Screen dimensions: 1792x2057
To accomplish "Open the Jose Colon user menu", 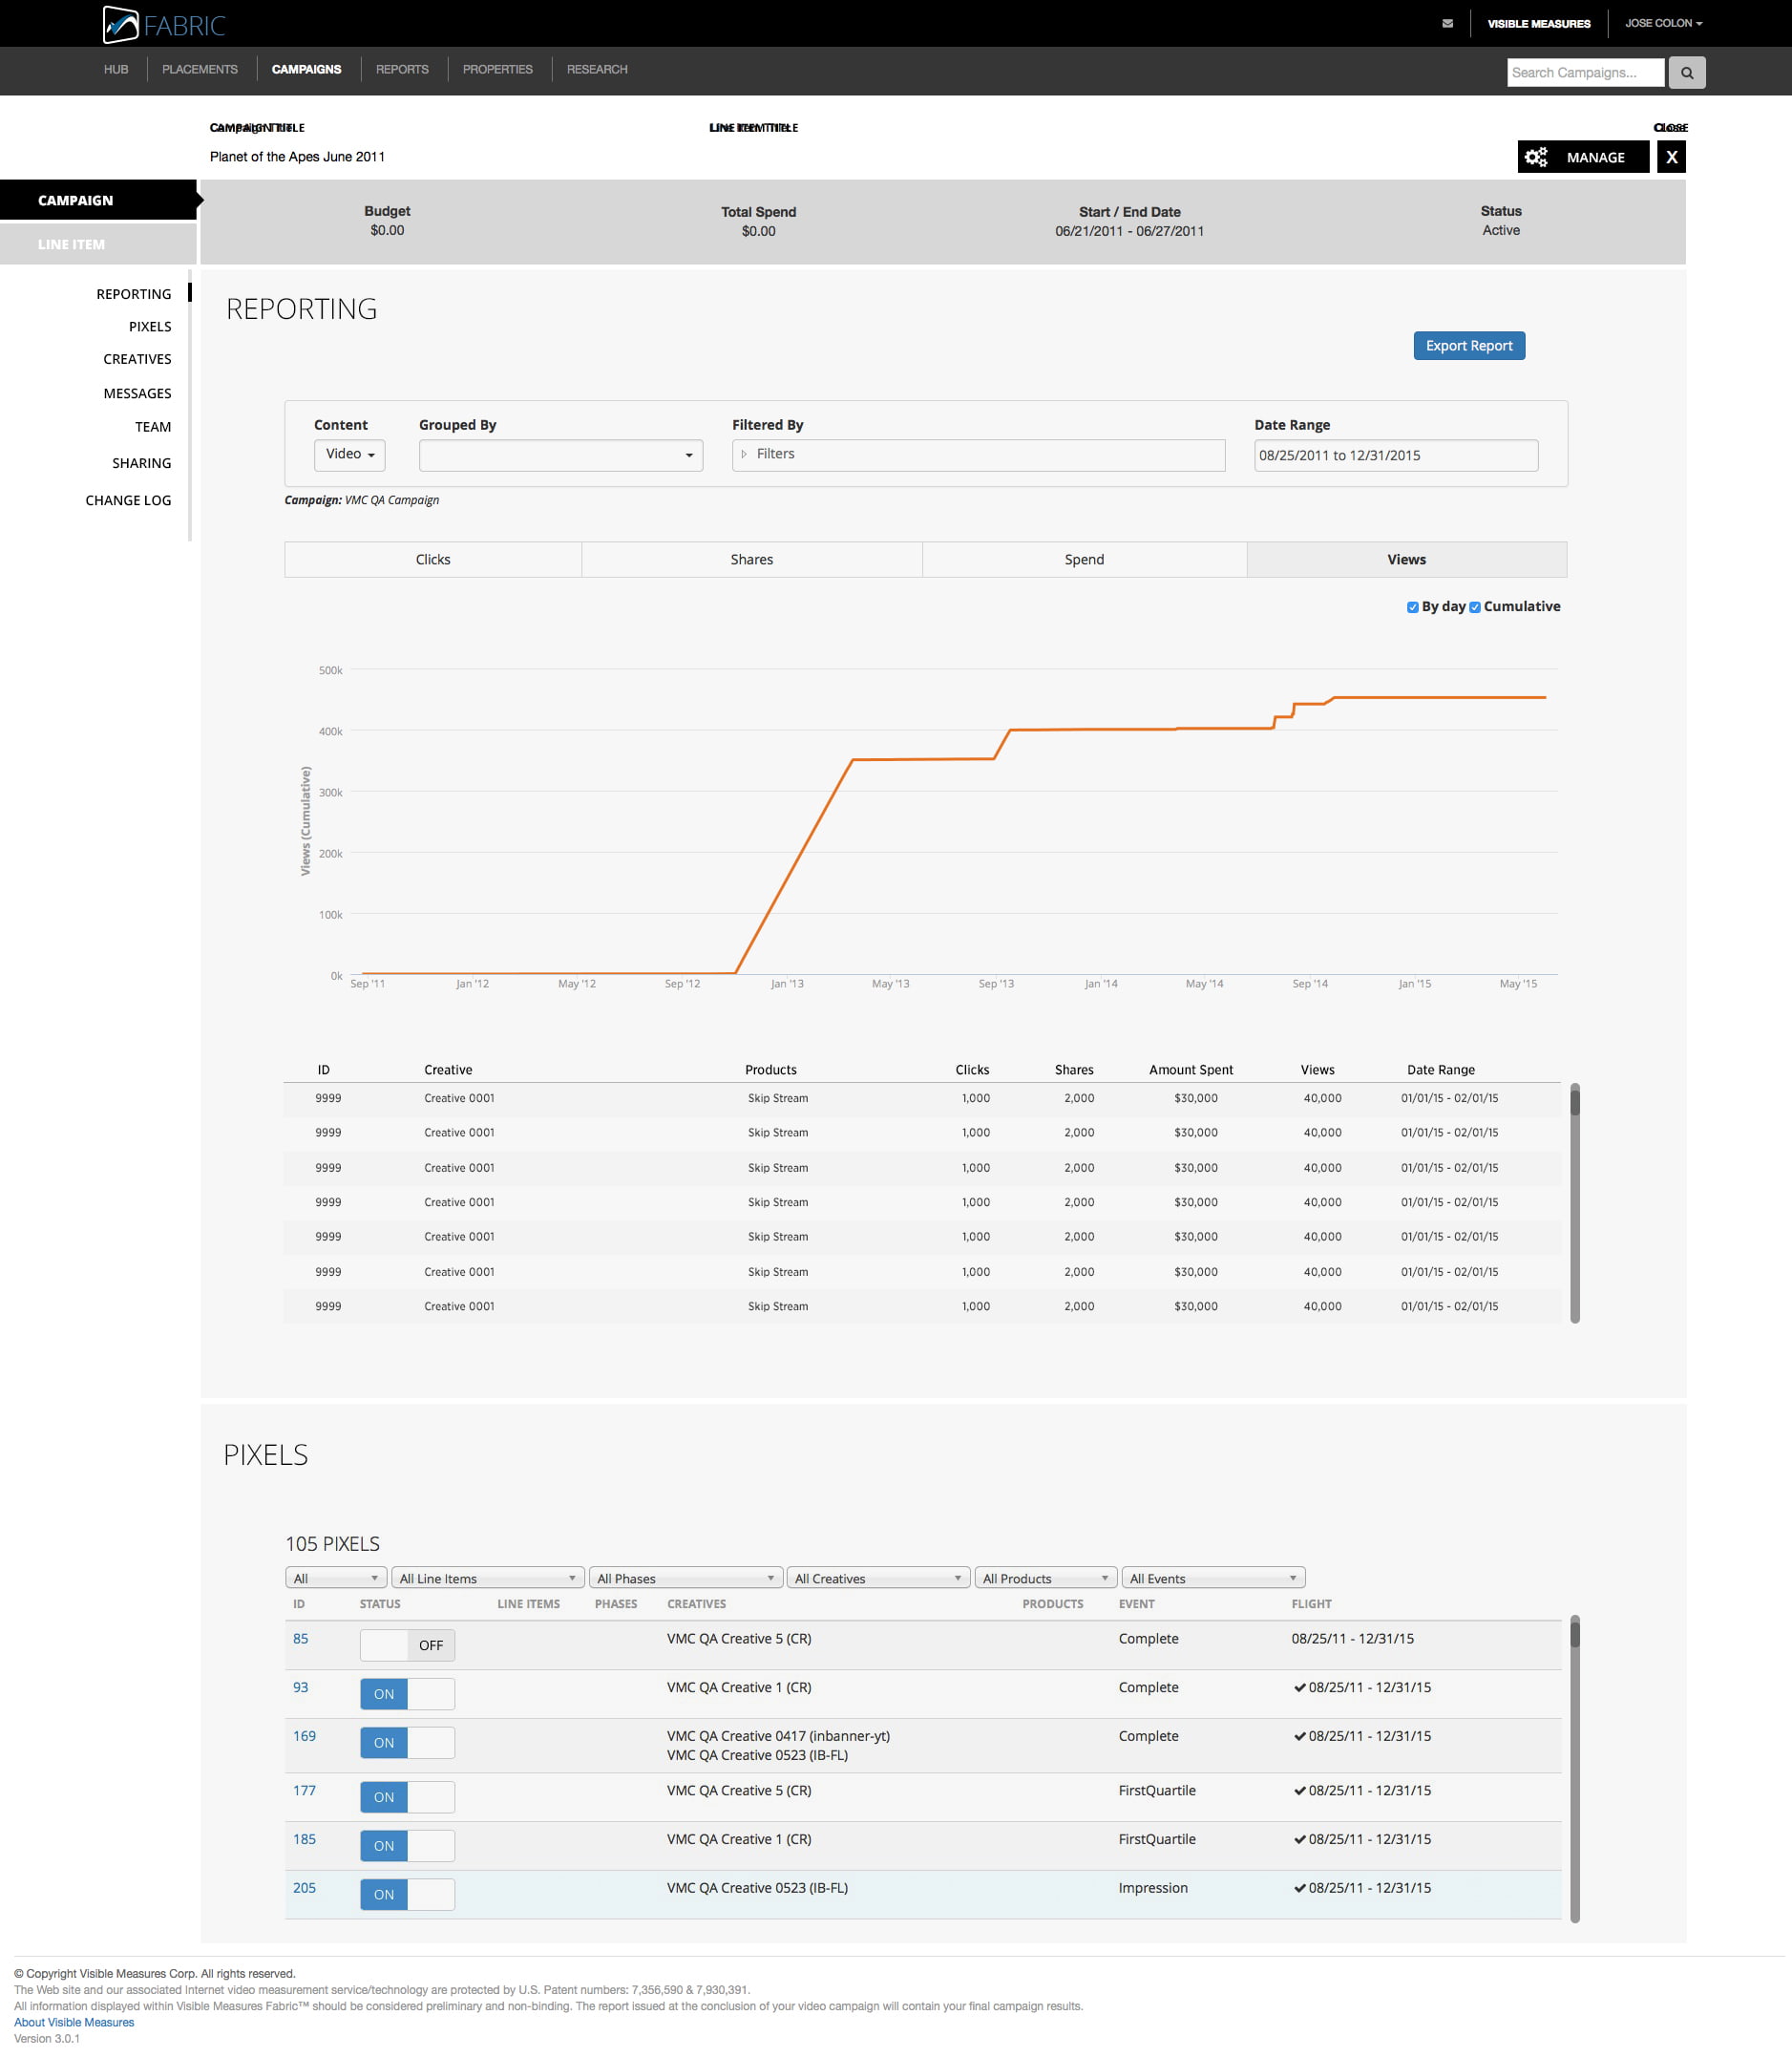I will point(1662,23).
